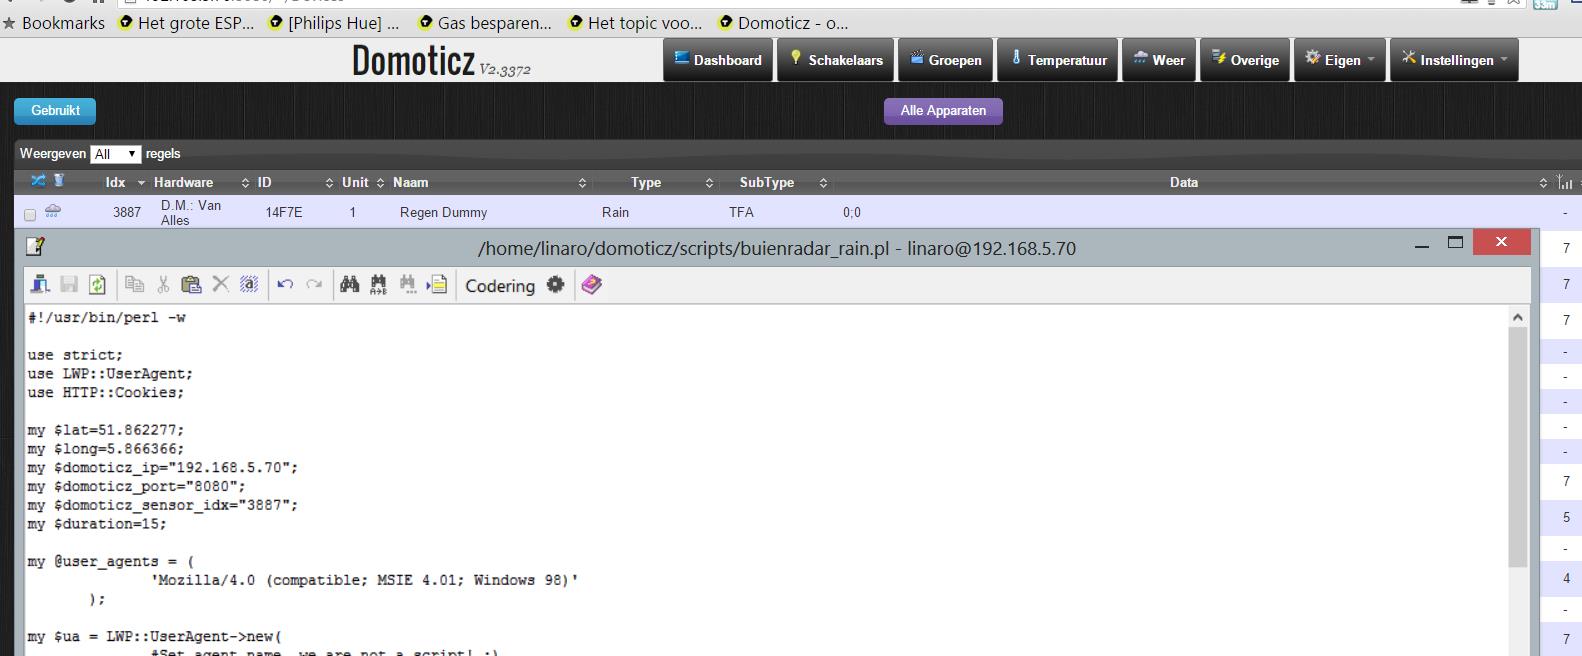The height and width of the screenshot is (656, 1582).
Task: Click the Find Next binoculars icon
Action: pyautogui.click(x=407, y=285)
